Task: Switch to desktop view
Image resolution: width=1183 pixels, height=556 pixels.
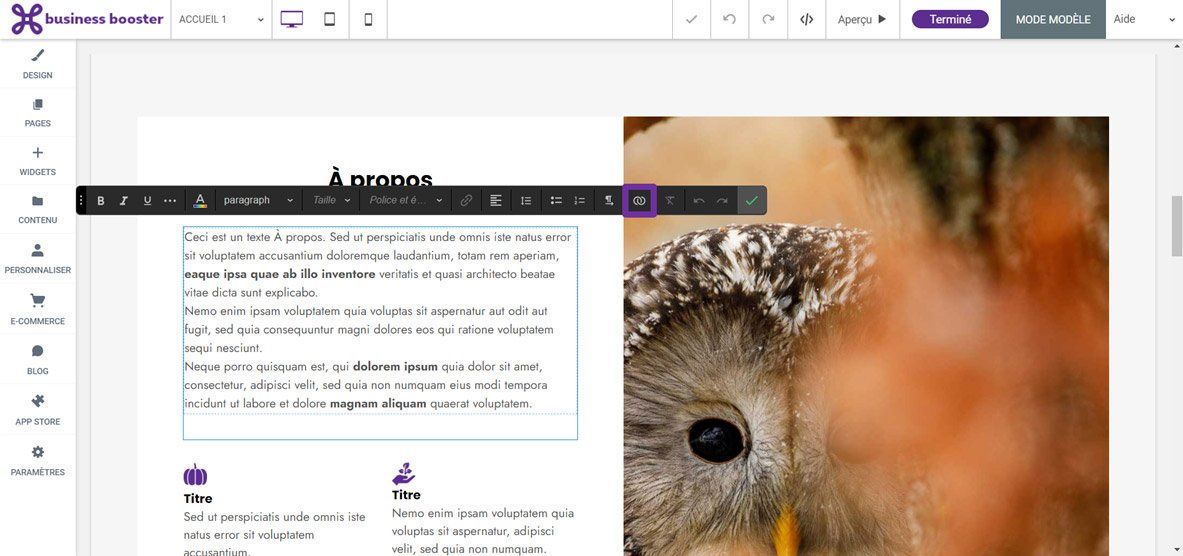Action: point(292,20)
